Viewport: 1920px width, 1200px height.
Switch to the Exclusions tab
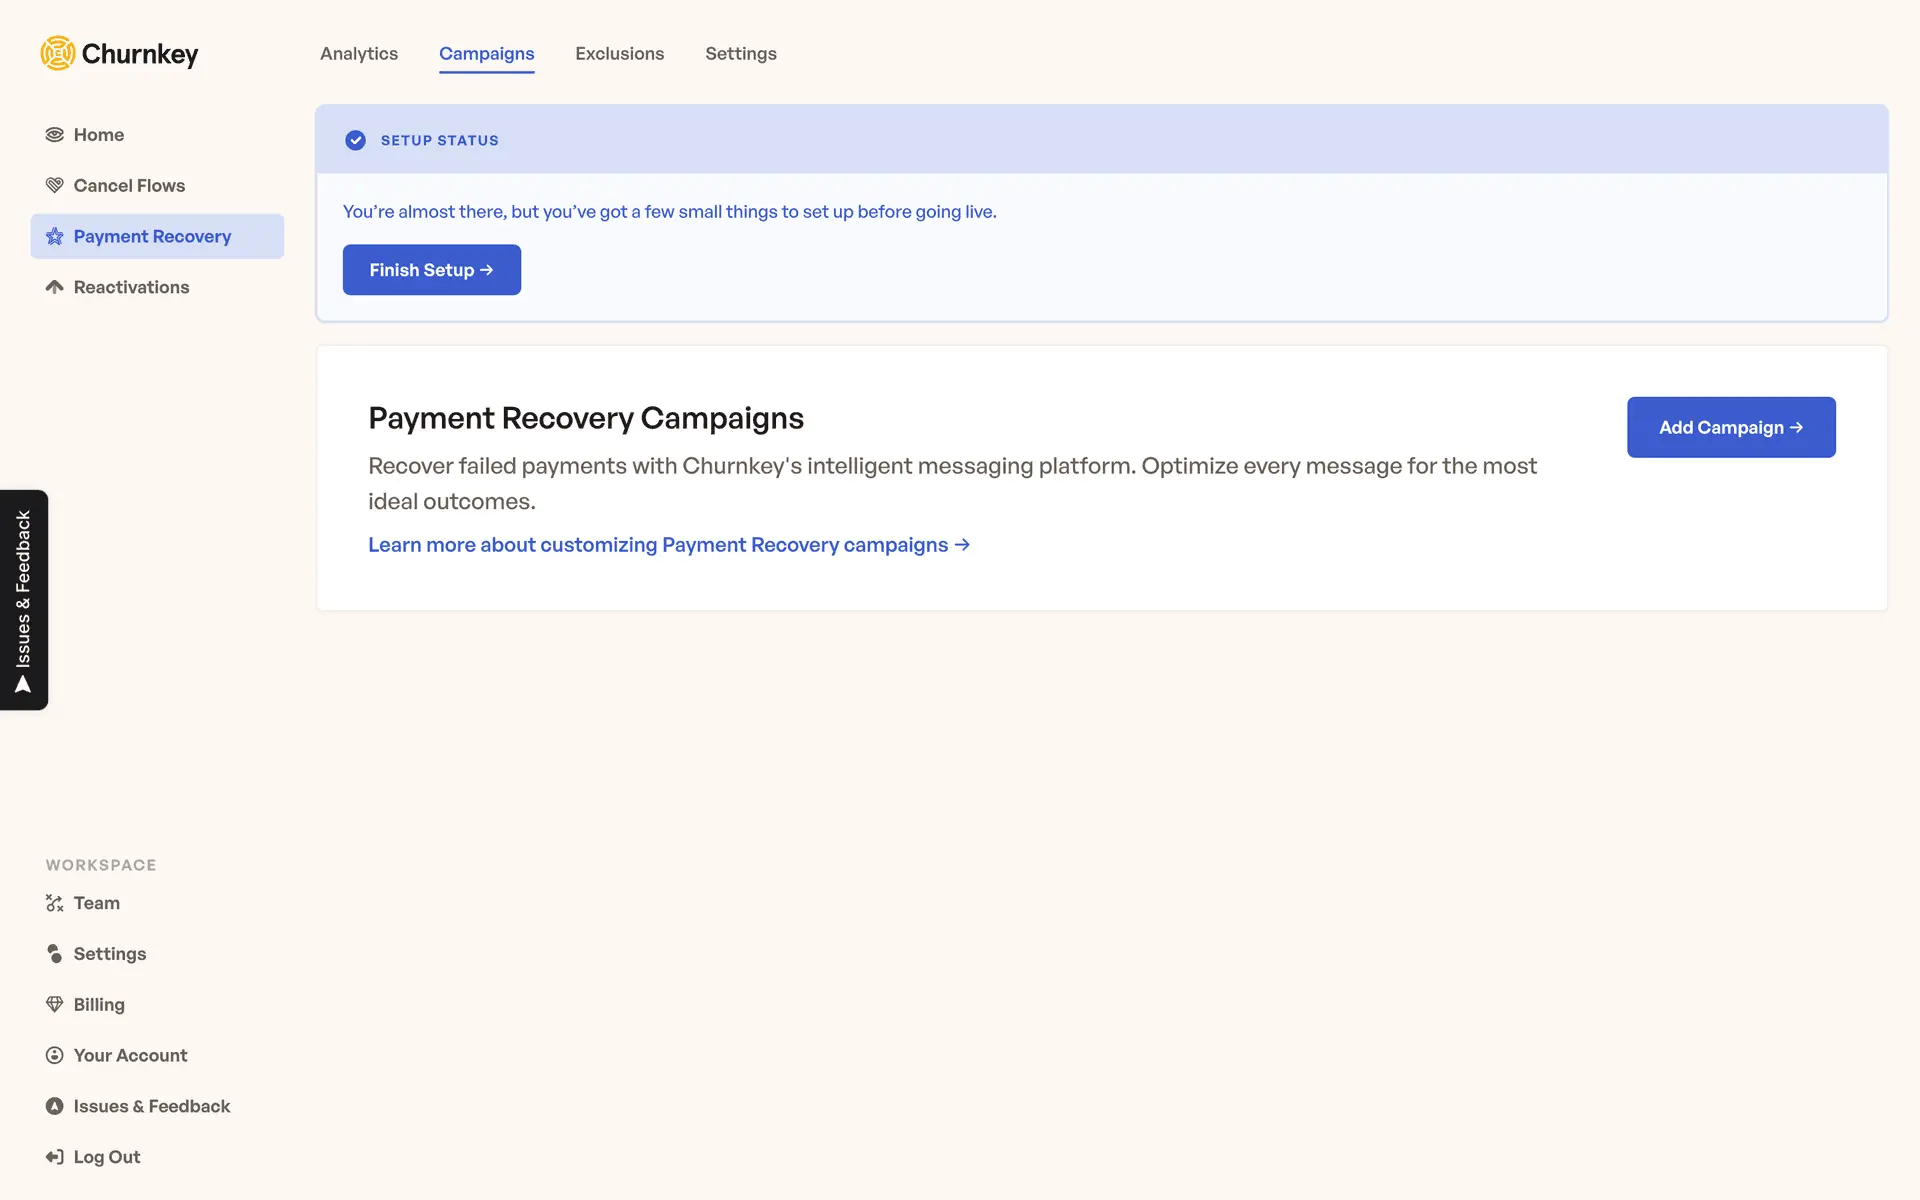coord(619,54)
